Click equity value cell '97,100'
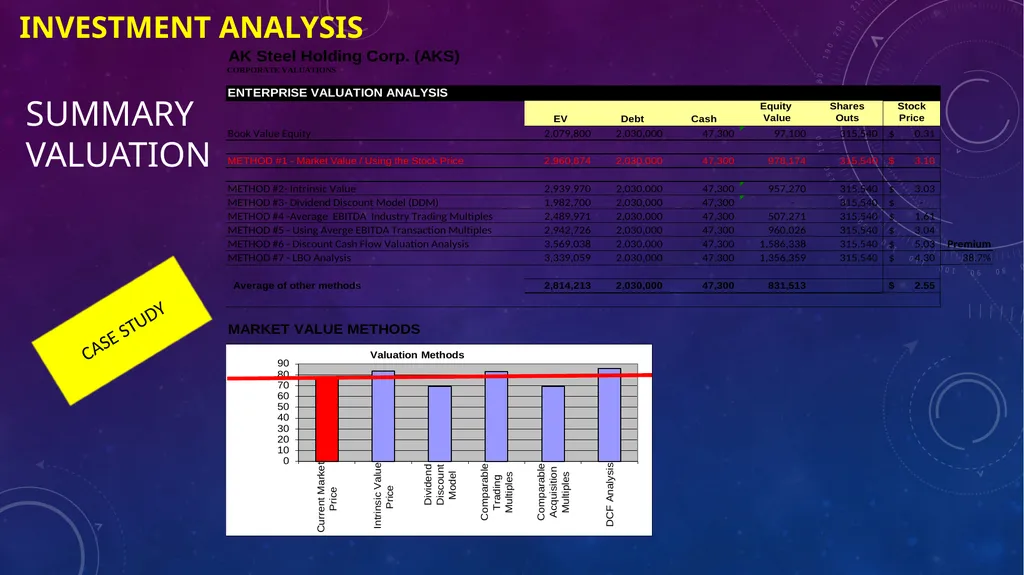The image size is (1024, 575). [790, 133]
